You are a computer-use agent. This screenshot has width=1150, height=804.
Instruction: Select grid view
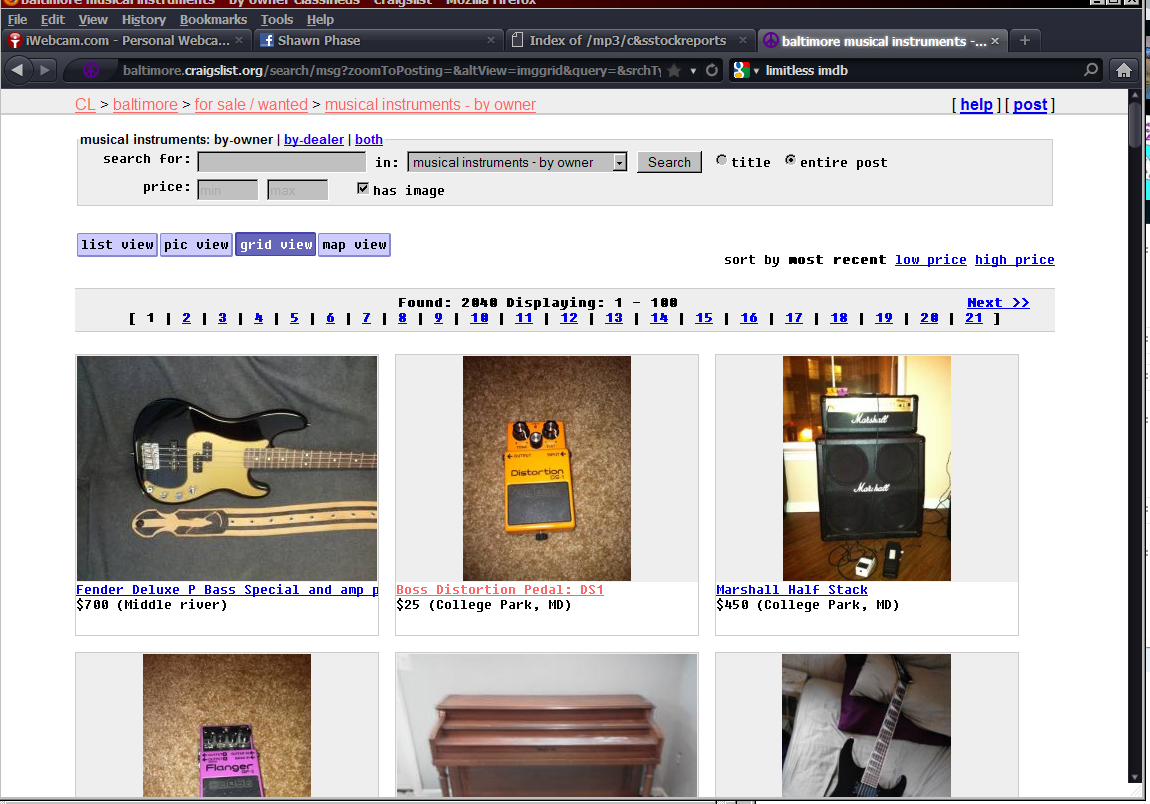pyautogui.click(x=276, y=245)
